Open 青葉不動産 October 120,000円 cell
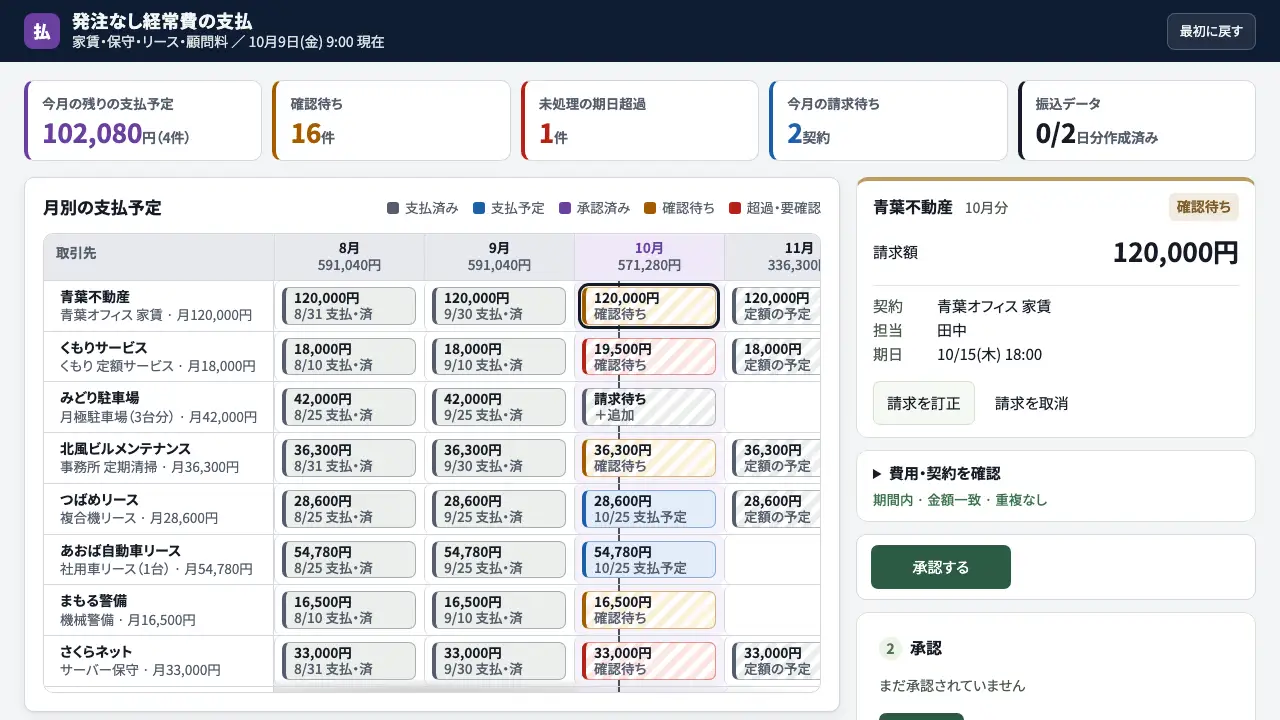 [x=649, y=306]
